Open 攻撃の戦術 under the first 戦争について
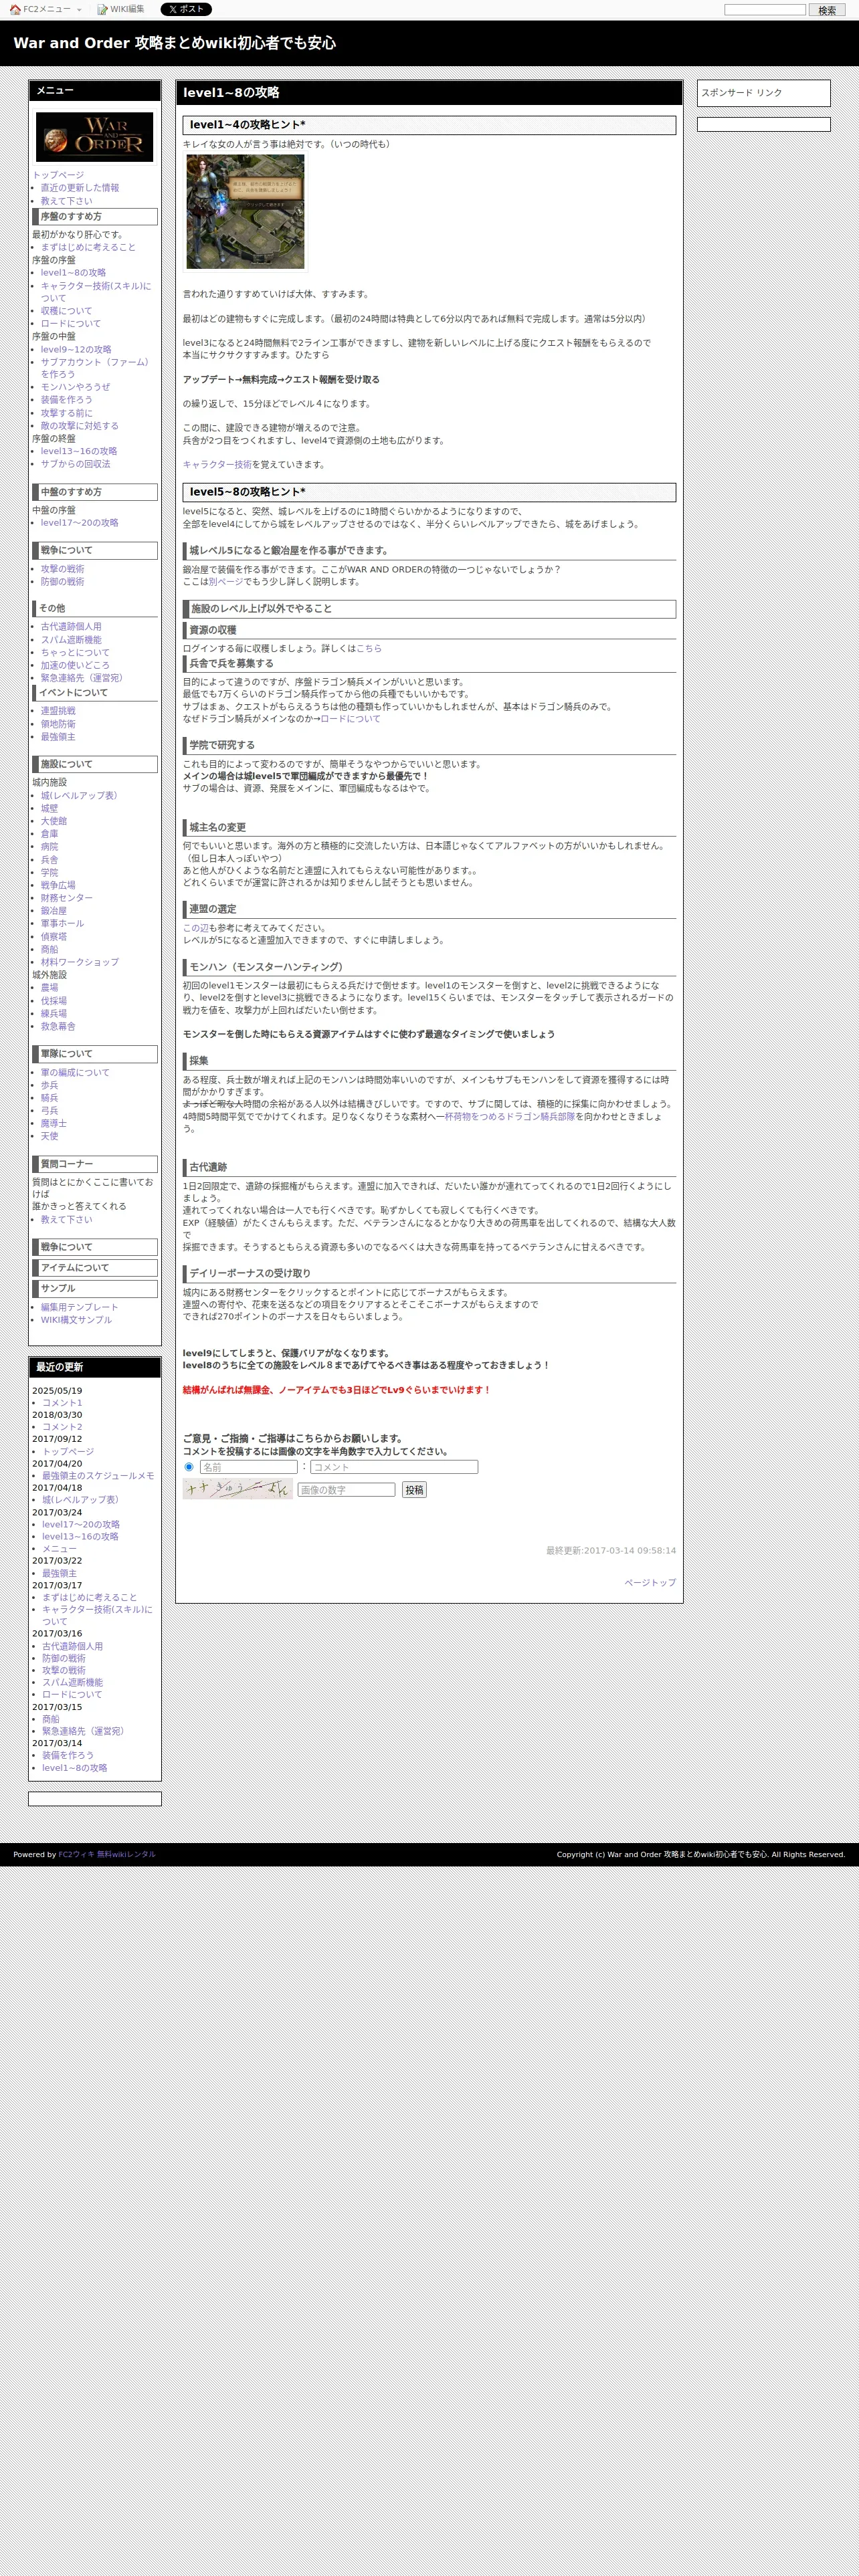 (x=63, y=569)
